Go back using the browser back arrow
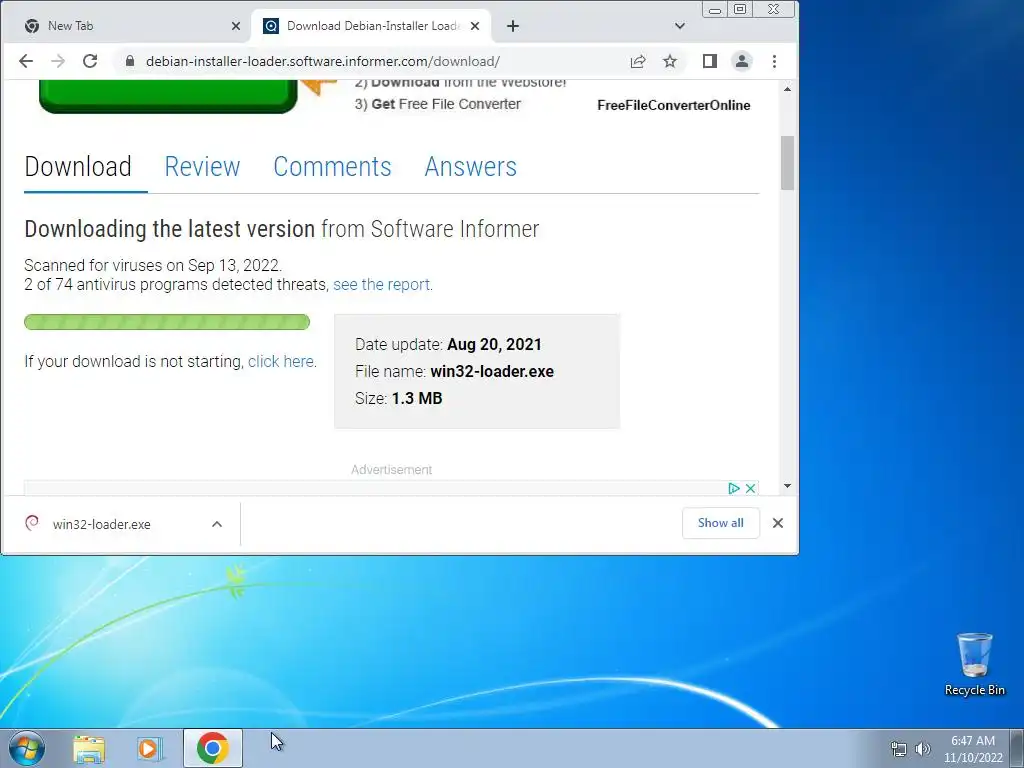This screenshot has height=768, width=1024. [25, 61]
